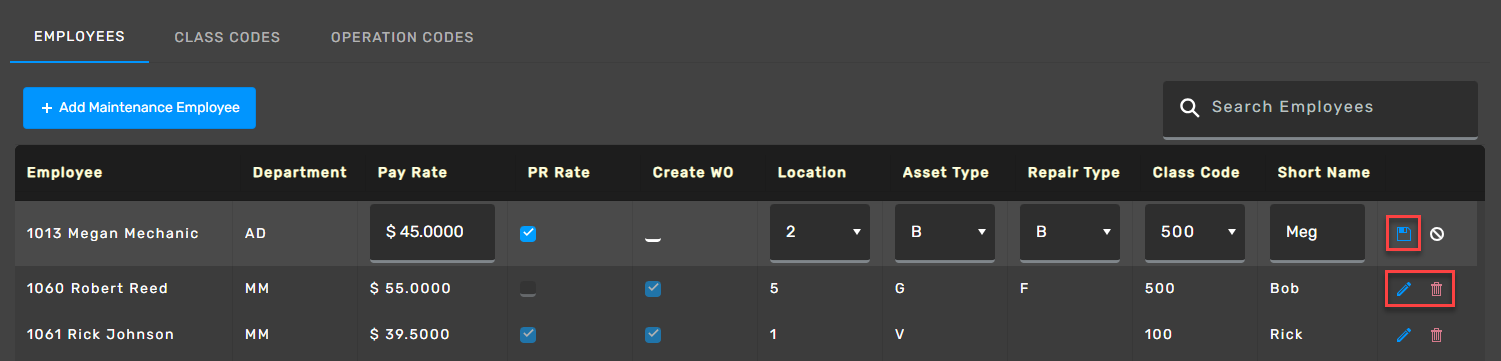Open the Location dropdown showing 2
Screen dimensions: 1501x361
[x=820, y=233]
